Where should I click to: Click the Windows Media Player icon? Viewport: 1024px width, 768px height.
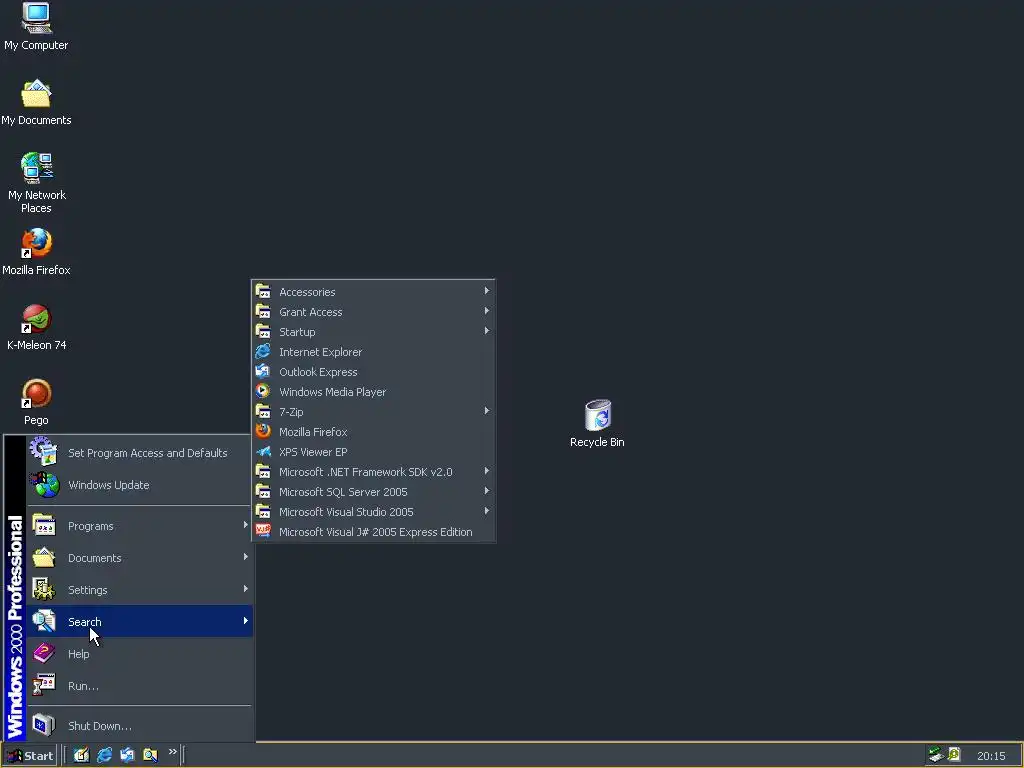263,391
